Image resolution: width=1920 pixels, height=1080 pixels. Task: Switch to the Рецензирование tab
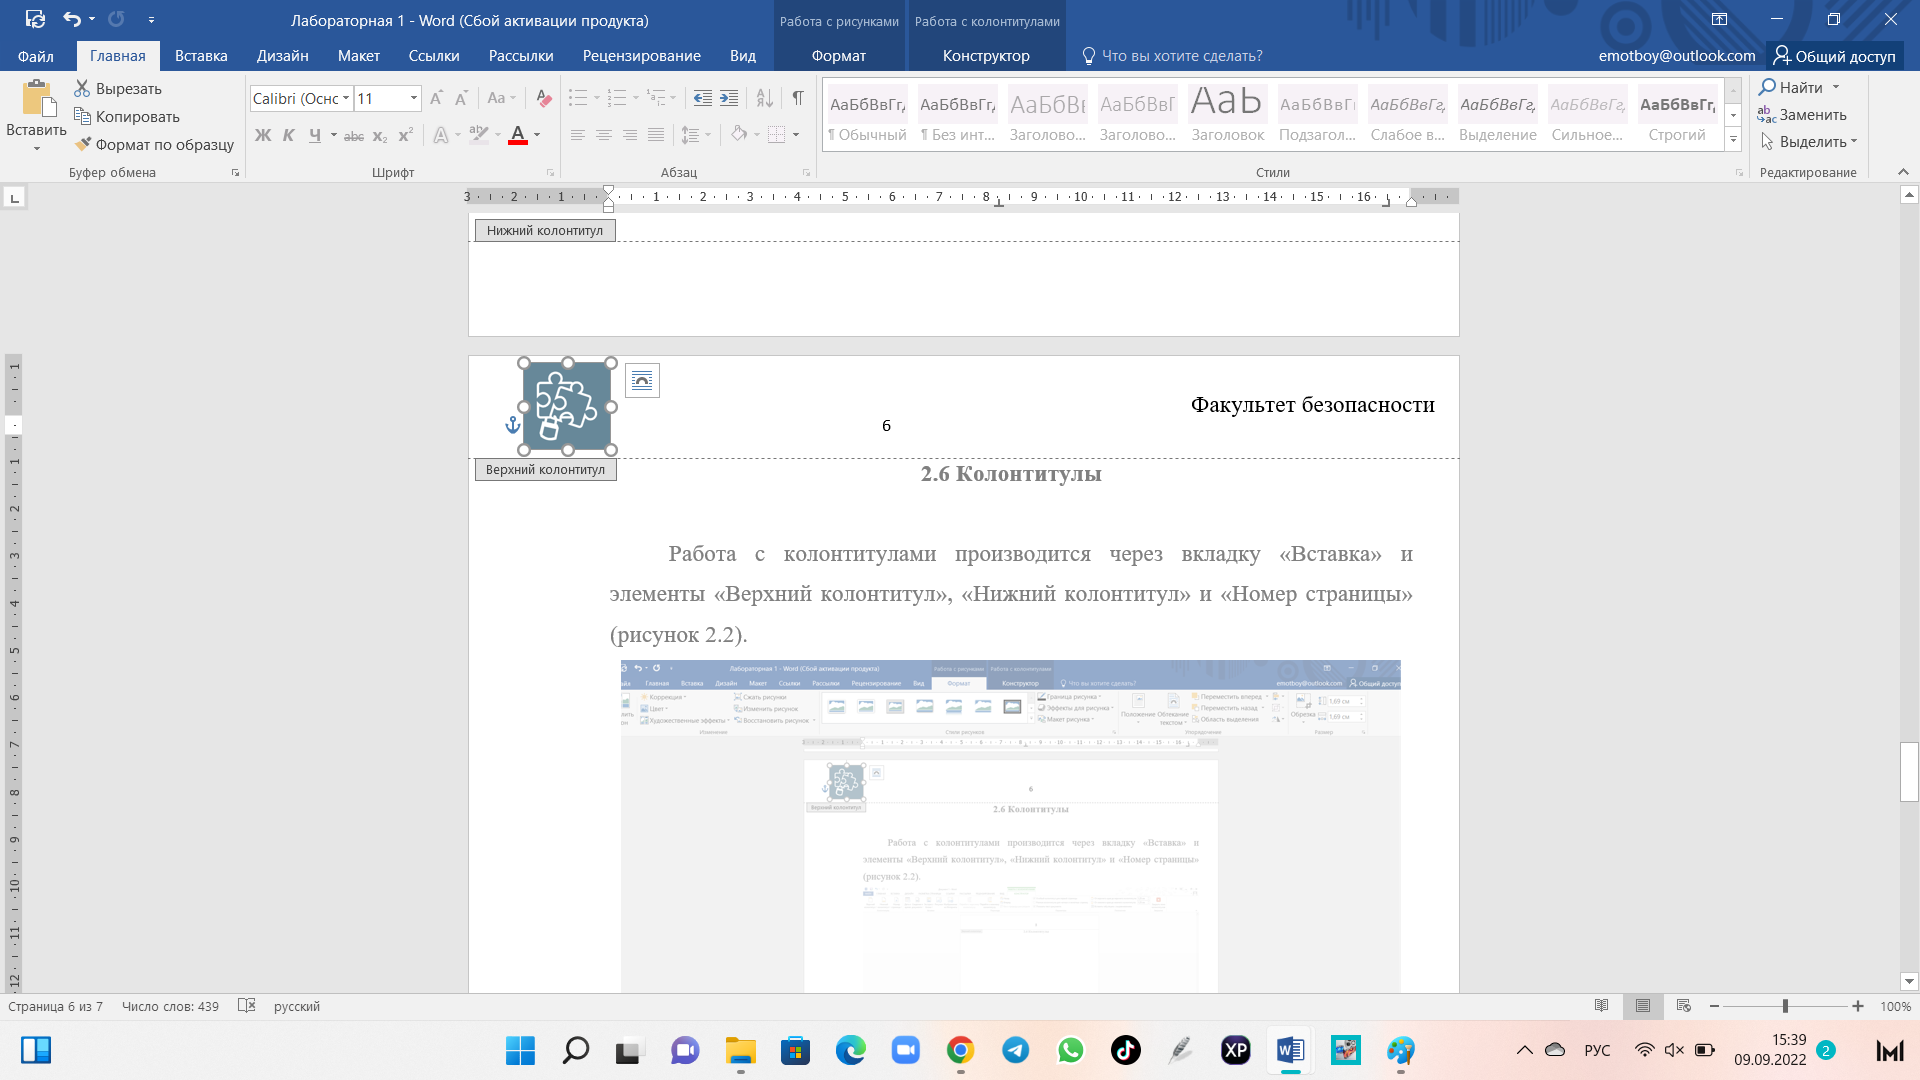(x=641, y=56)
